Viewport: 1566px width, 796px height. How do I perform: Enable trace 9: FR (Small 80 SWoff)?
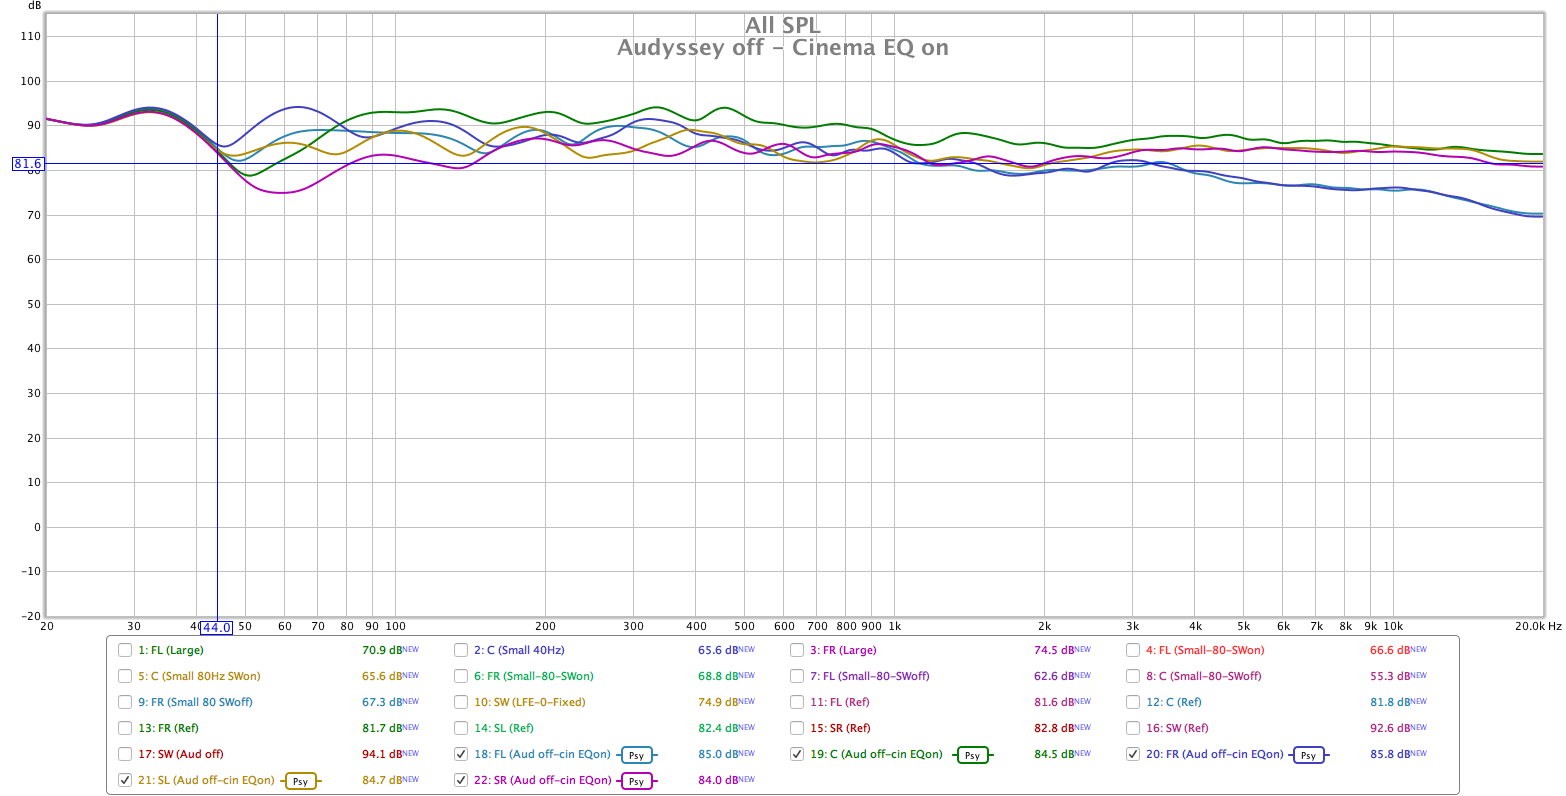(x=125, y=702)
